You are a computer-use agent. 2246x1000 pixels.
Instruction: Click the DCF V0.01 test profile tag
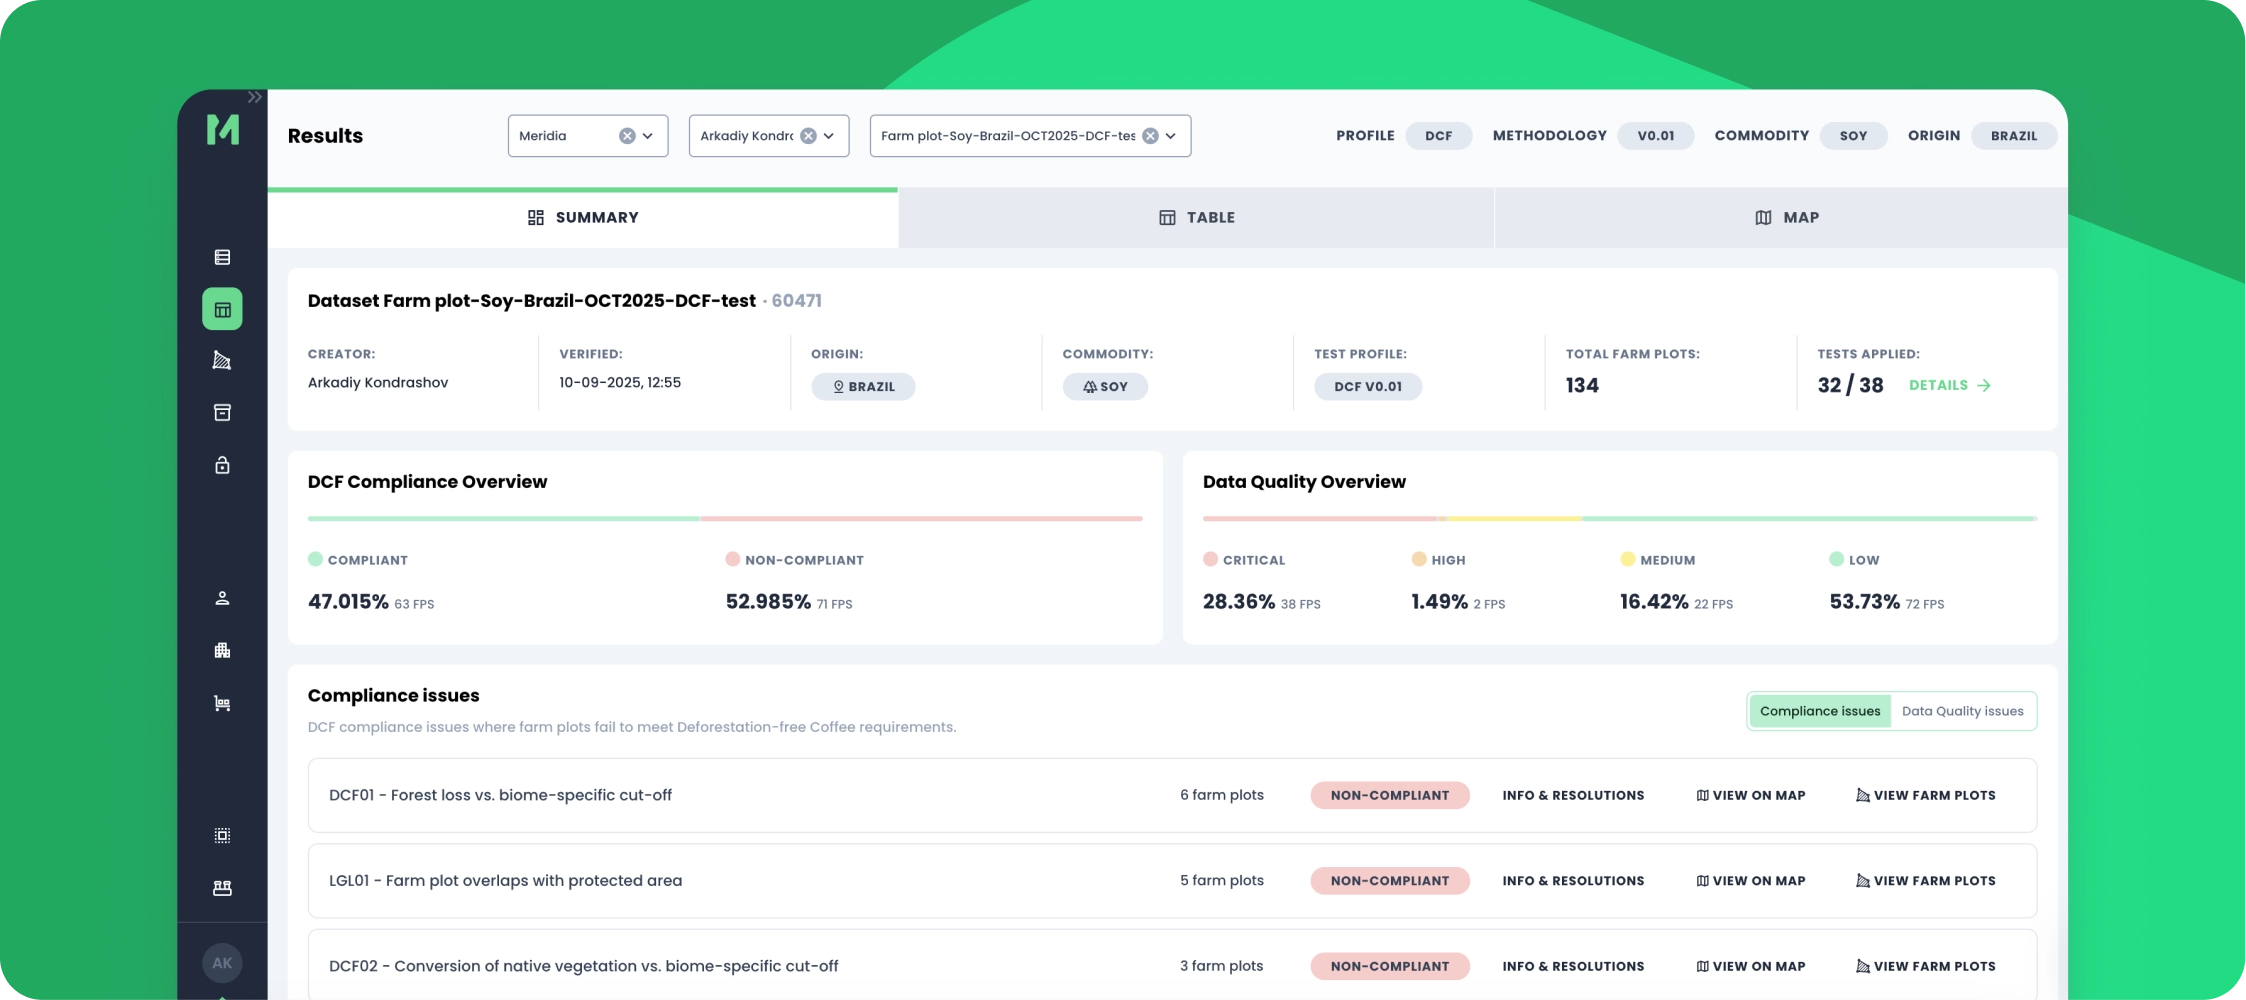point(1368,386)
